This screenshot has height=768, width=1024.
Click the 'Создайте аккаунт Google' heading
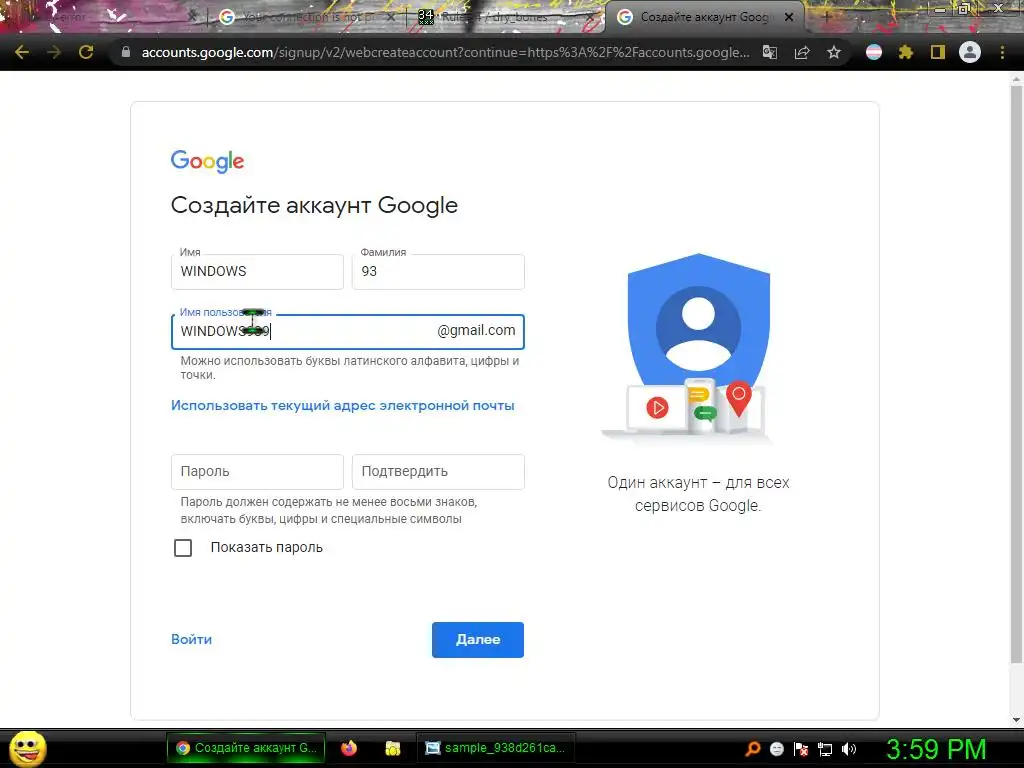[x=314, y=205]
